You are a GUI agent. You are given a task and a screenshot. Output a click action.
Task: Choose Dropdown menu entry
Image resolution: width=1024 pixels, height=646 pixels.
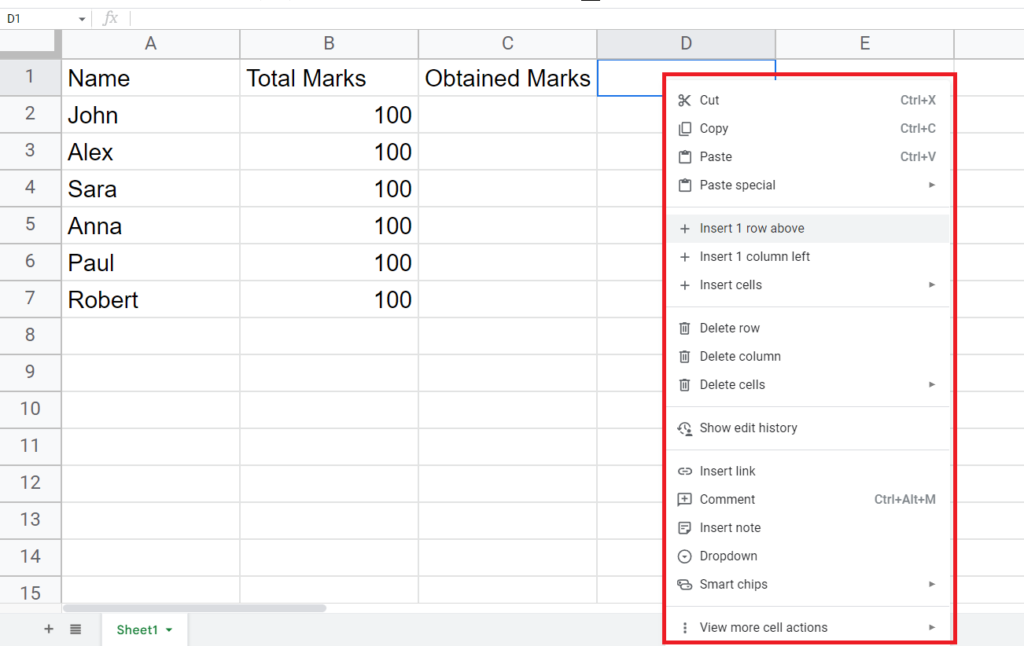808,557
